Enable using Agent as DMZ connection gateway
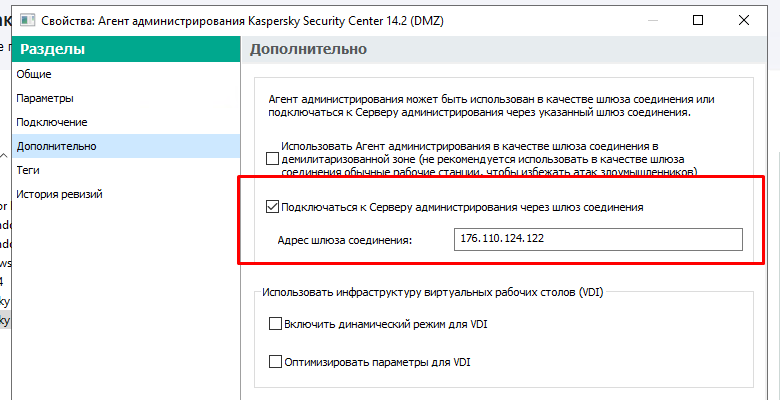This screenshot has width=780, height=400. click(273, 158)
